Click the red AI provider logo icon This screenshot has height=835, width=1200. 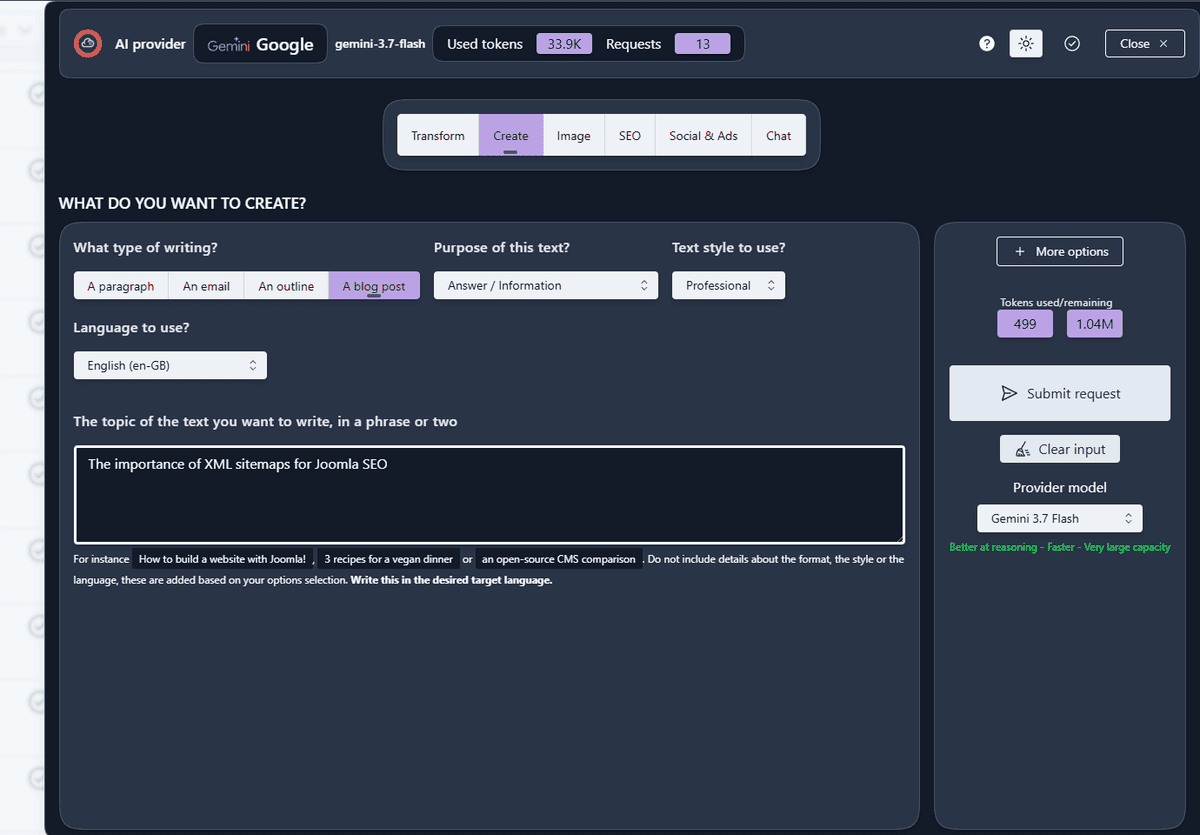tap(88, 44)
